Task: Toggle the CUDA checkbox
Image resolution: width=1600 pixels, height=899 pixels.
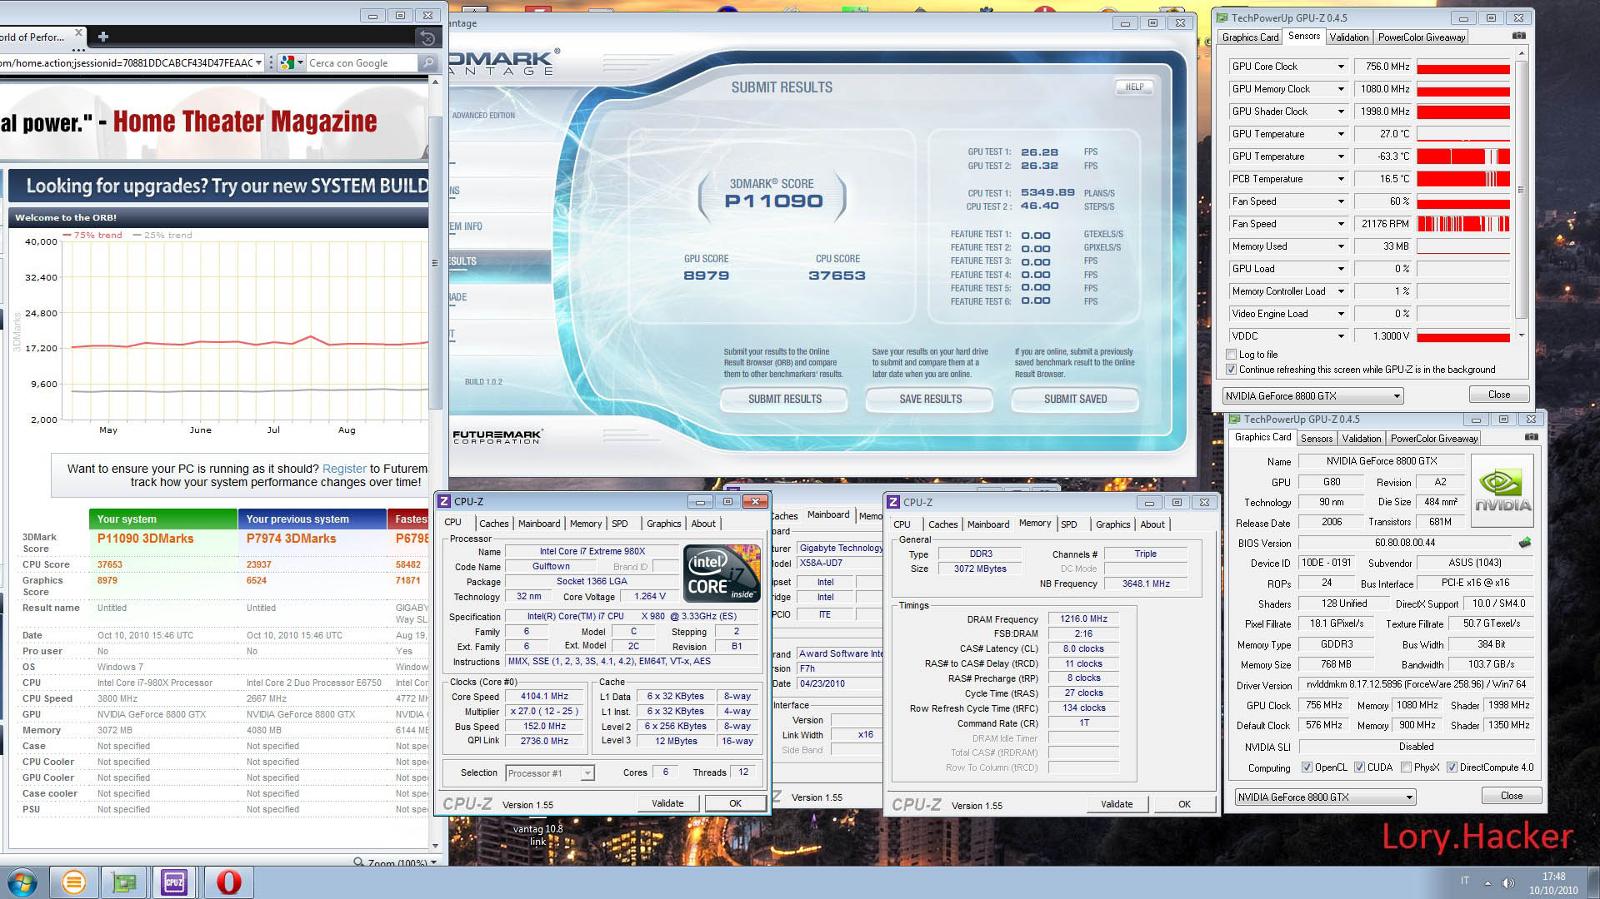Action: click(1359, 767)
